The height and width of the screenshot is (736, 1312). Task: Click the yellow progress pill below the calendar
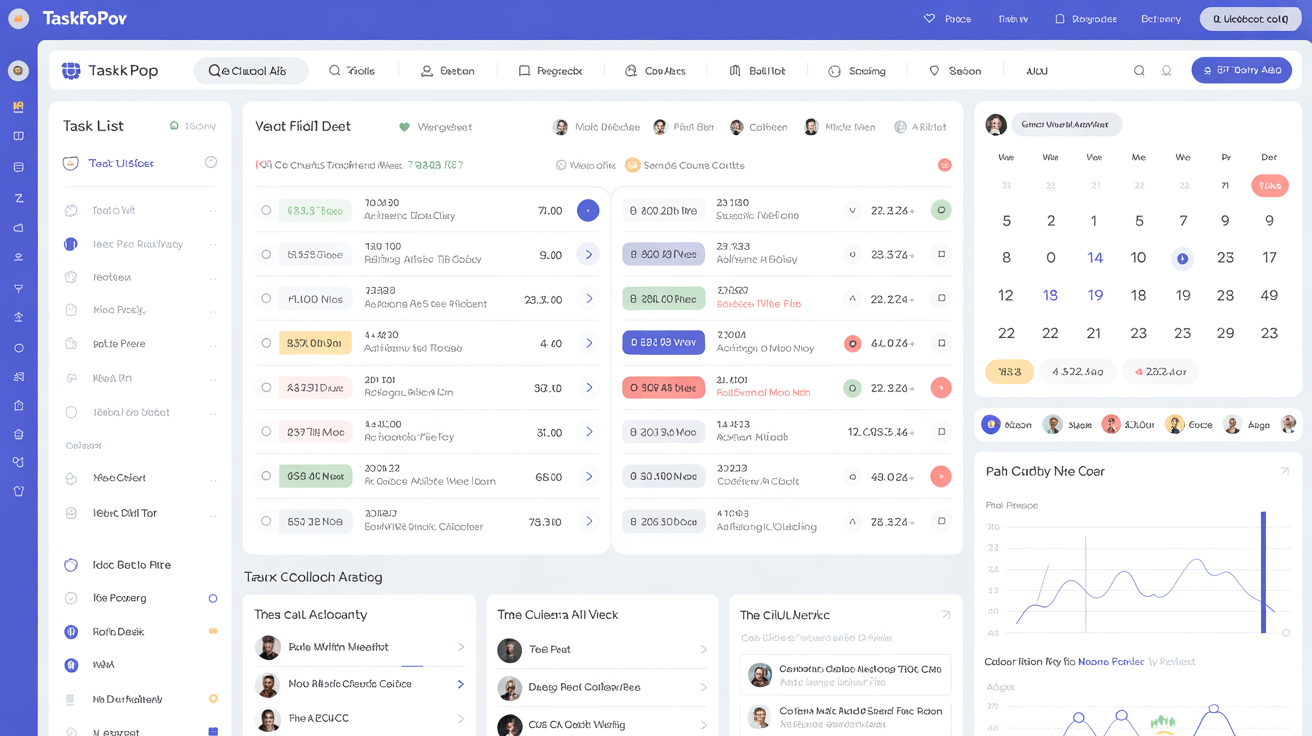pyautogui.click(x=1009, y=371)
